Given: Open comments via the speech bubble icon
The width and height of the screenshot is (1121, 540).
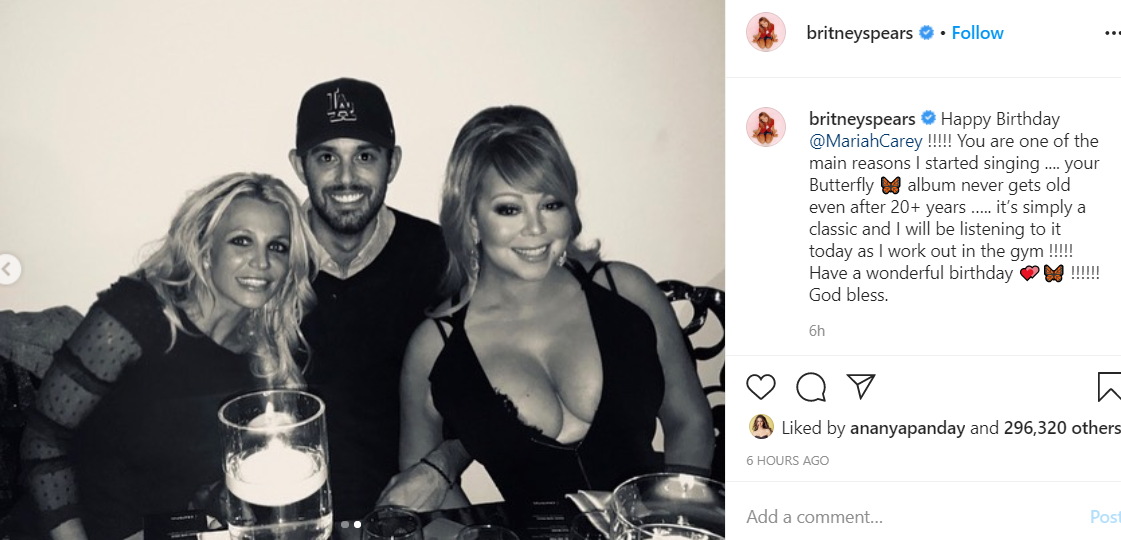Looking at the screenshot, I should 810,387.
